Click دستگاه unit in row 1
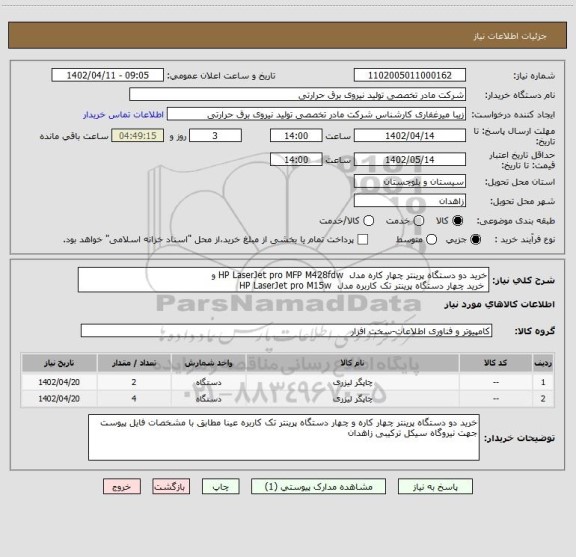Screen dimensions: 576x557 pyautogui.click(x=208, y=382)
